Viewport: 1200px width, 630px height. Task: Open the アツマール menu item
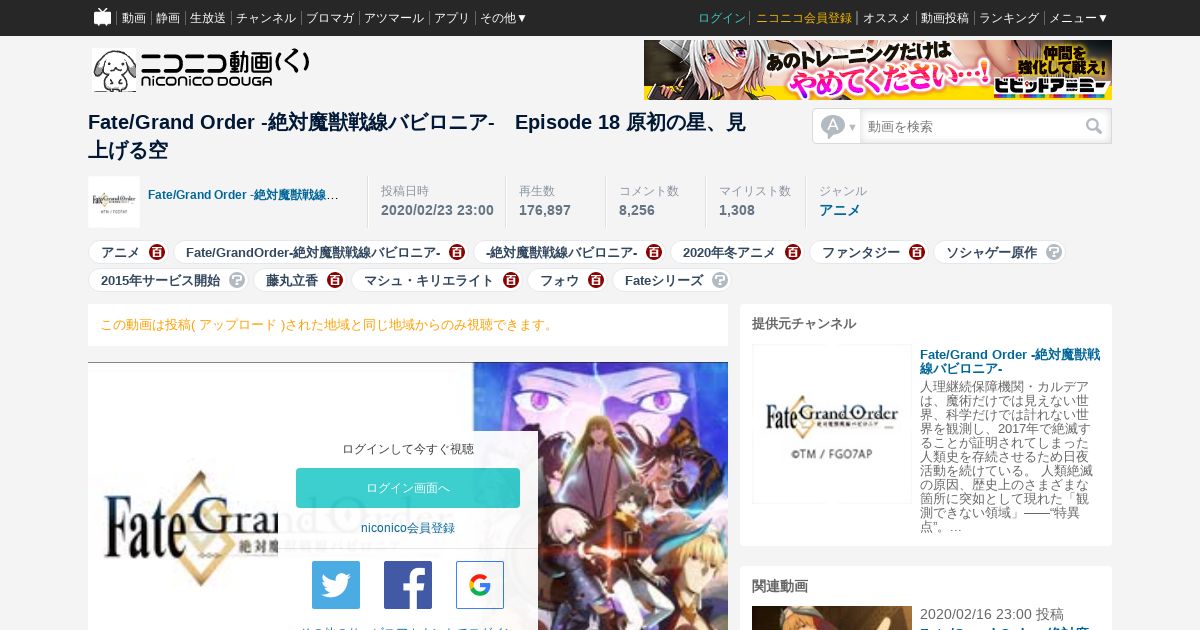coord(394,18)
